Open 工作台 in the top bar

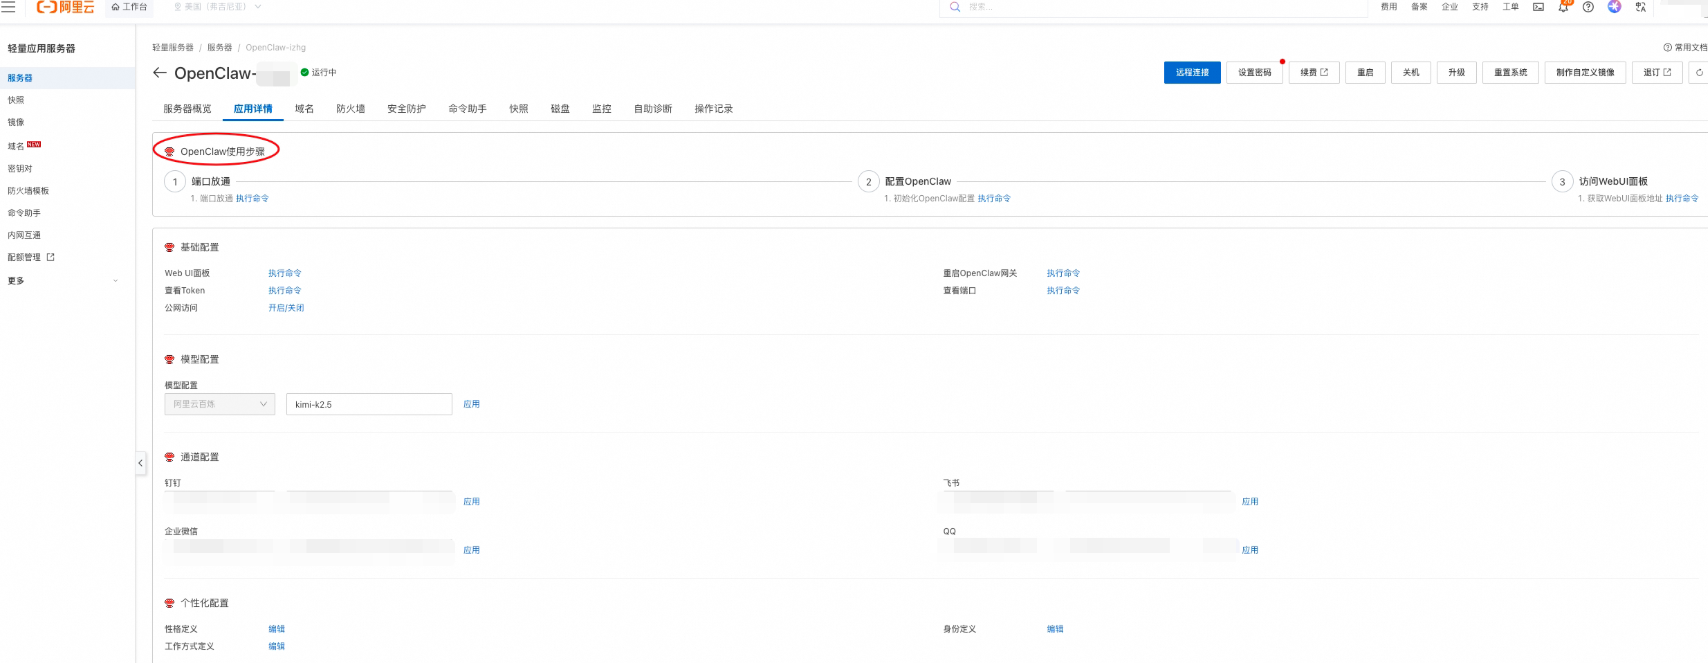pos(129,6)
